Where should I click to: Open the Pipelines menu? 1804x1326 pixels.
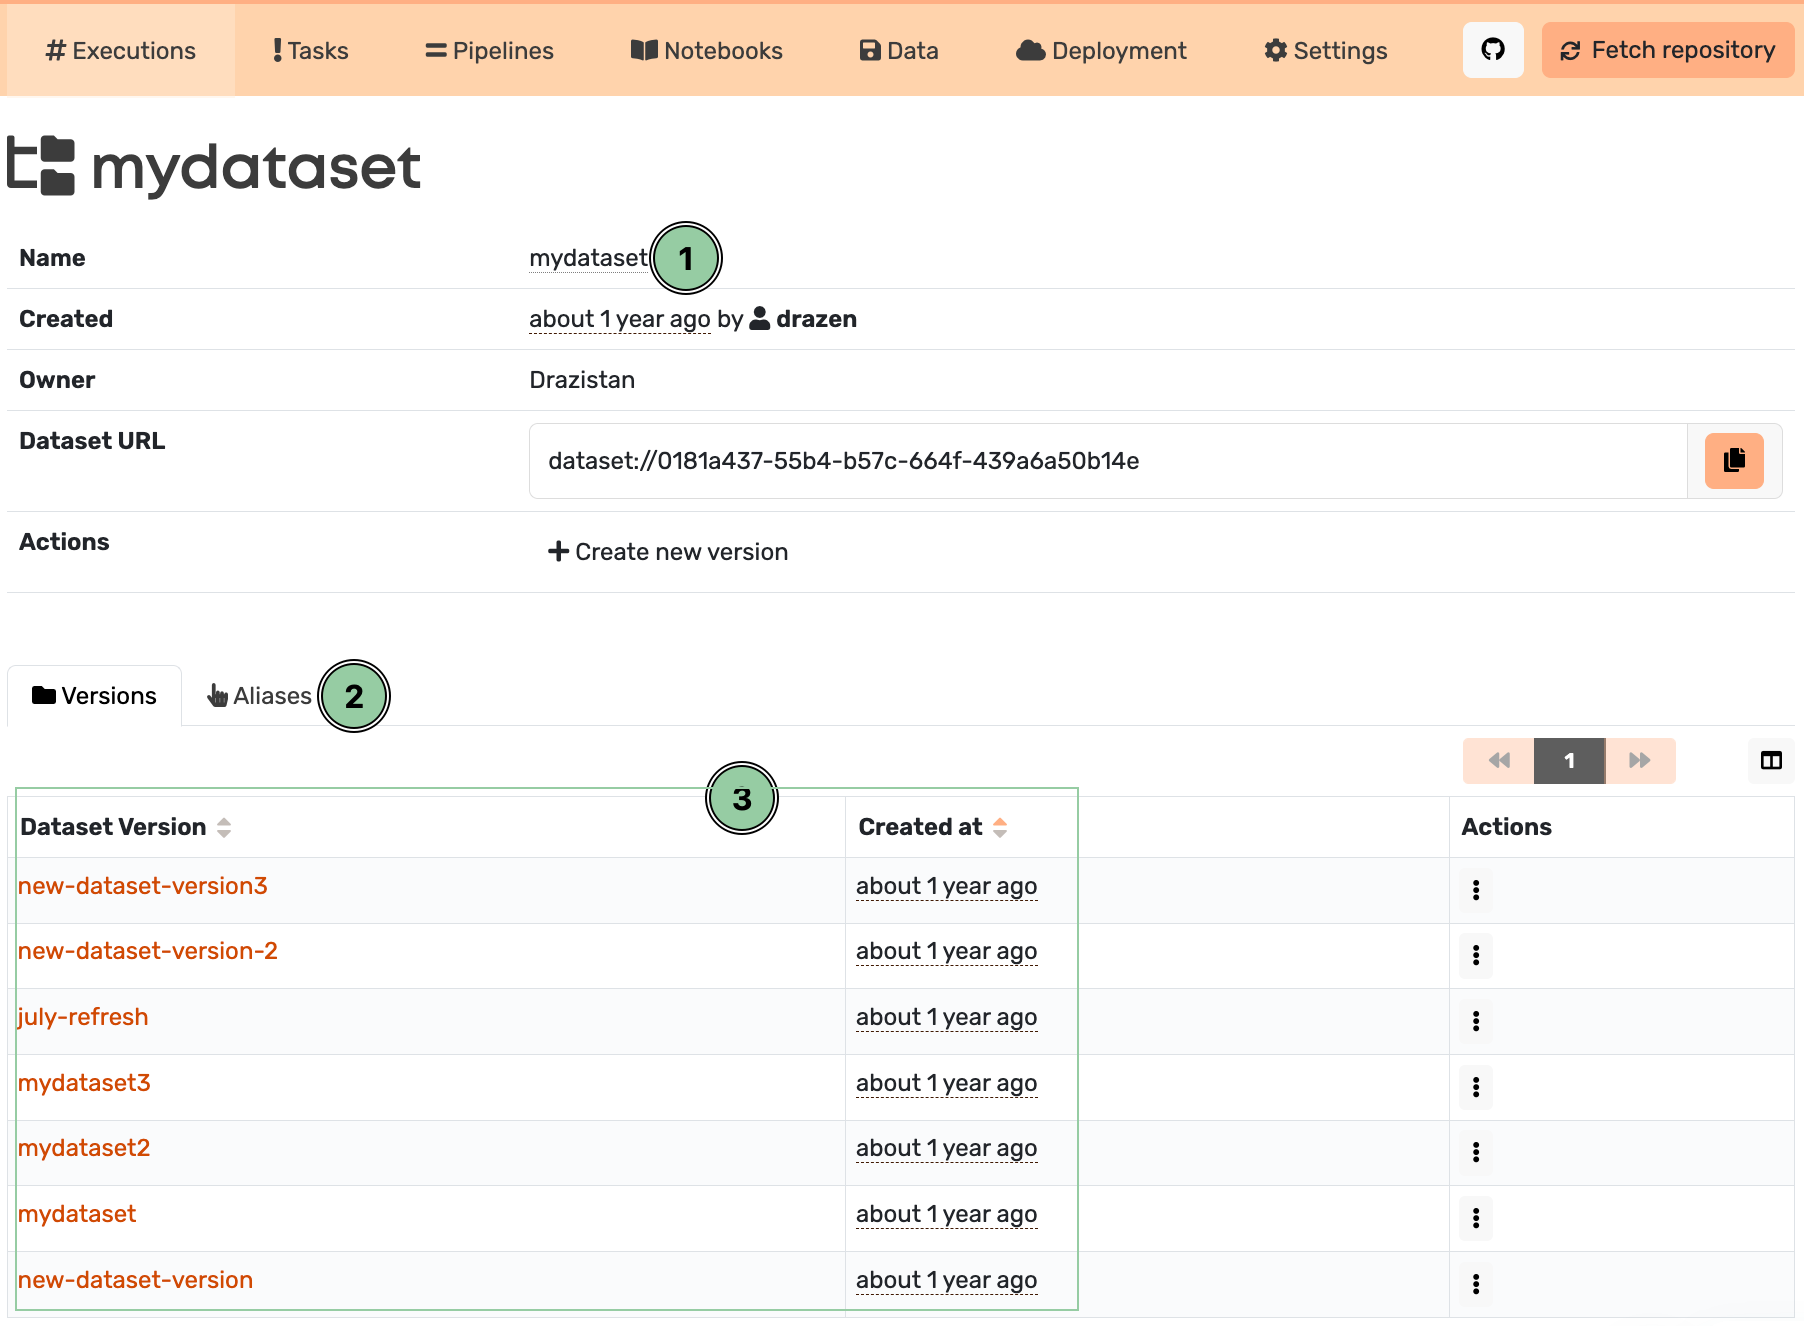tap(489, 51)
